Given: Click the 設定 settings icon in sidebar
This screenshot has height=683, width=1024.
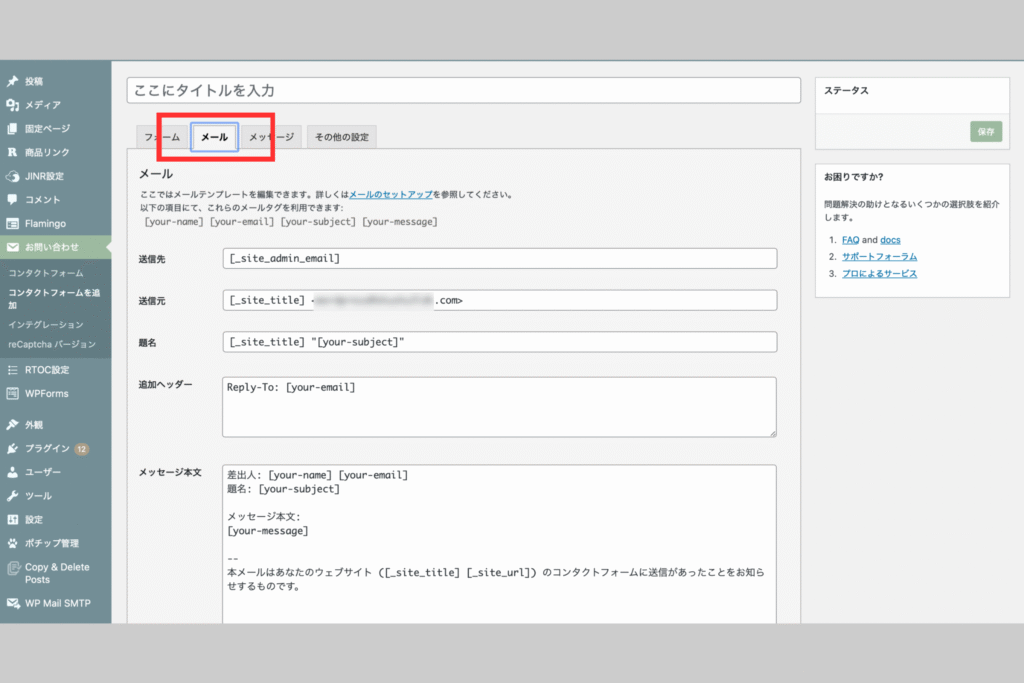Looking at the screenshot, I should coord(12,520).
